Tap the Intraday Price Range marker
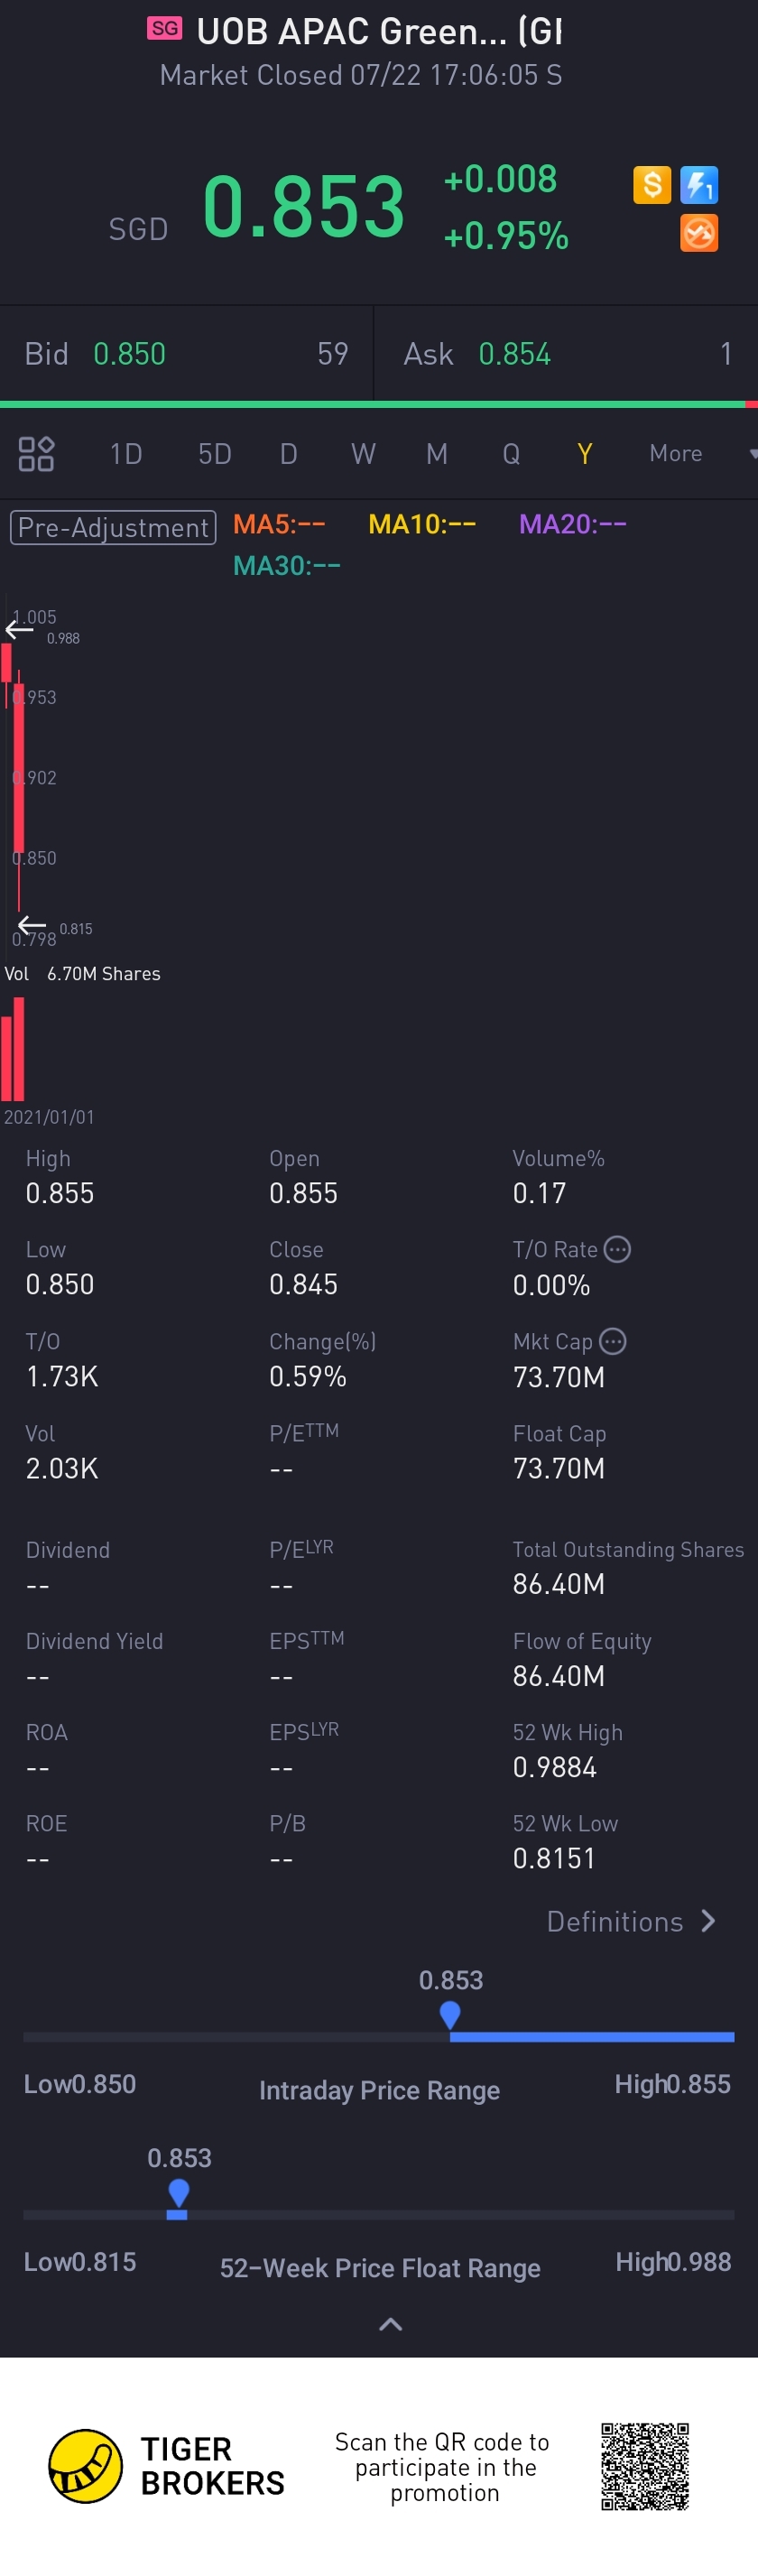 click(x=450, y=2014)
